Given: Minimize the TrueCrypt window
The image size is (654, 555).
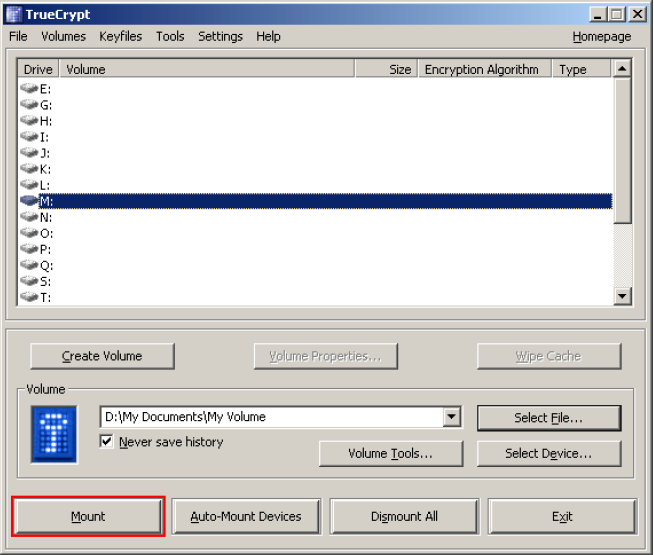Looking at the screenshot, I should 598,15.
